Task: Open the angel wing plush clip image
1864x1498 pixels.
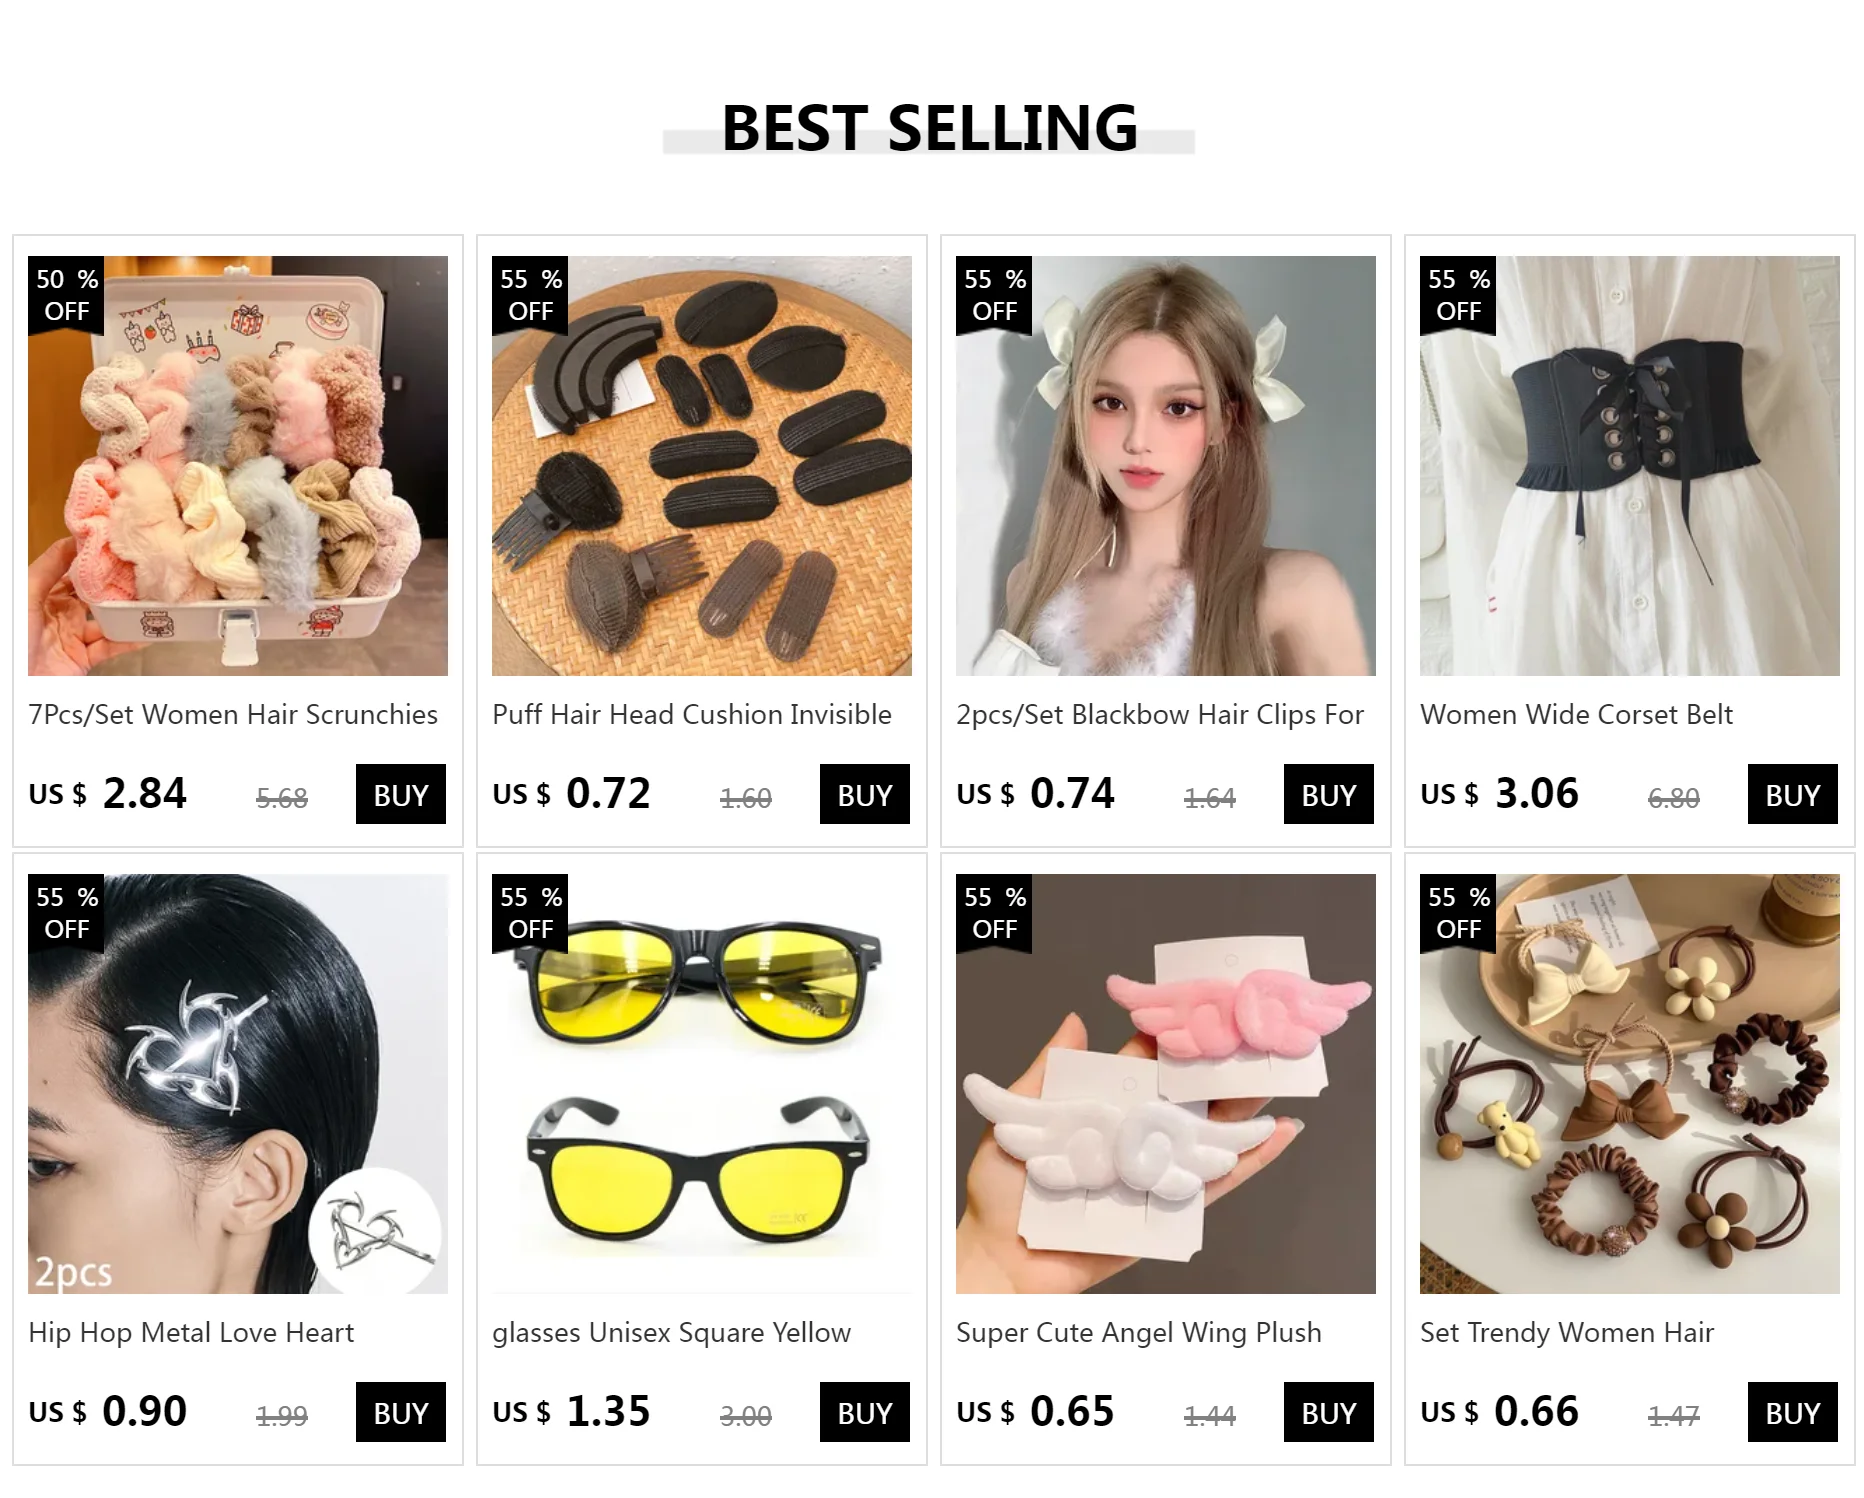Action: 1166,1084
